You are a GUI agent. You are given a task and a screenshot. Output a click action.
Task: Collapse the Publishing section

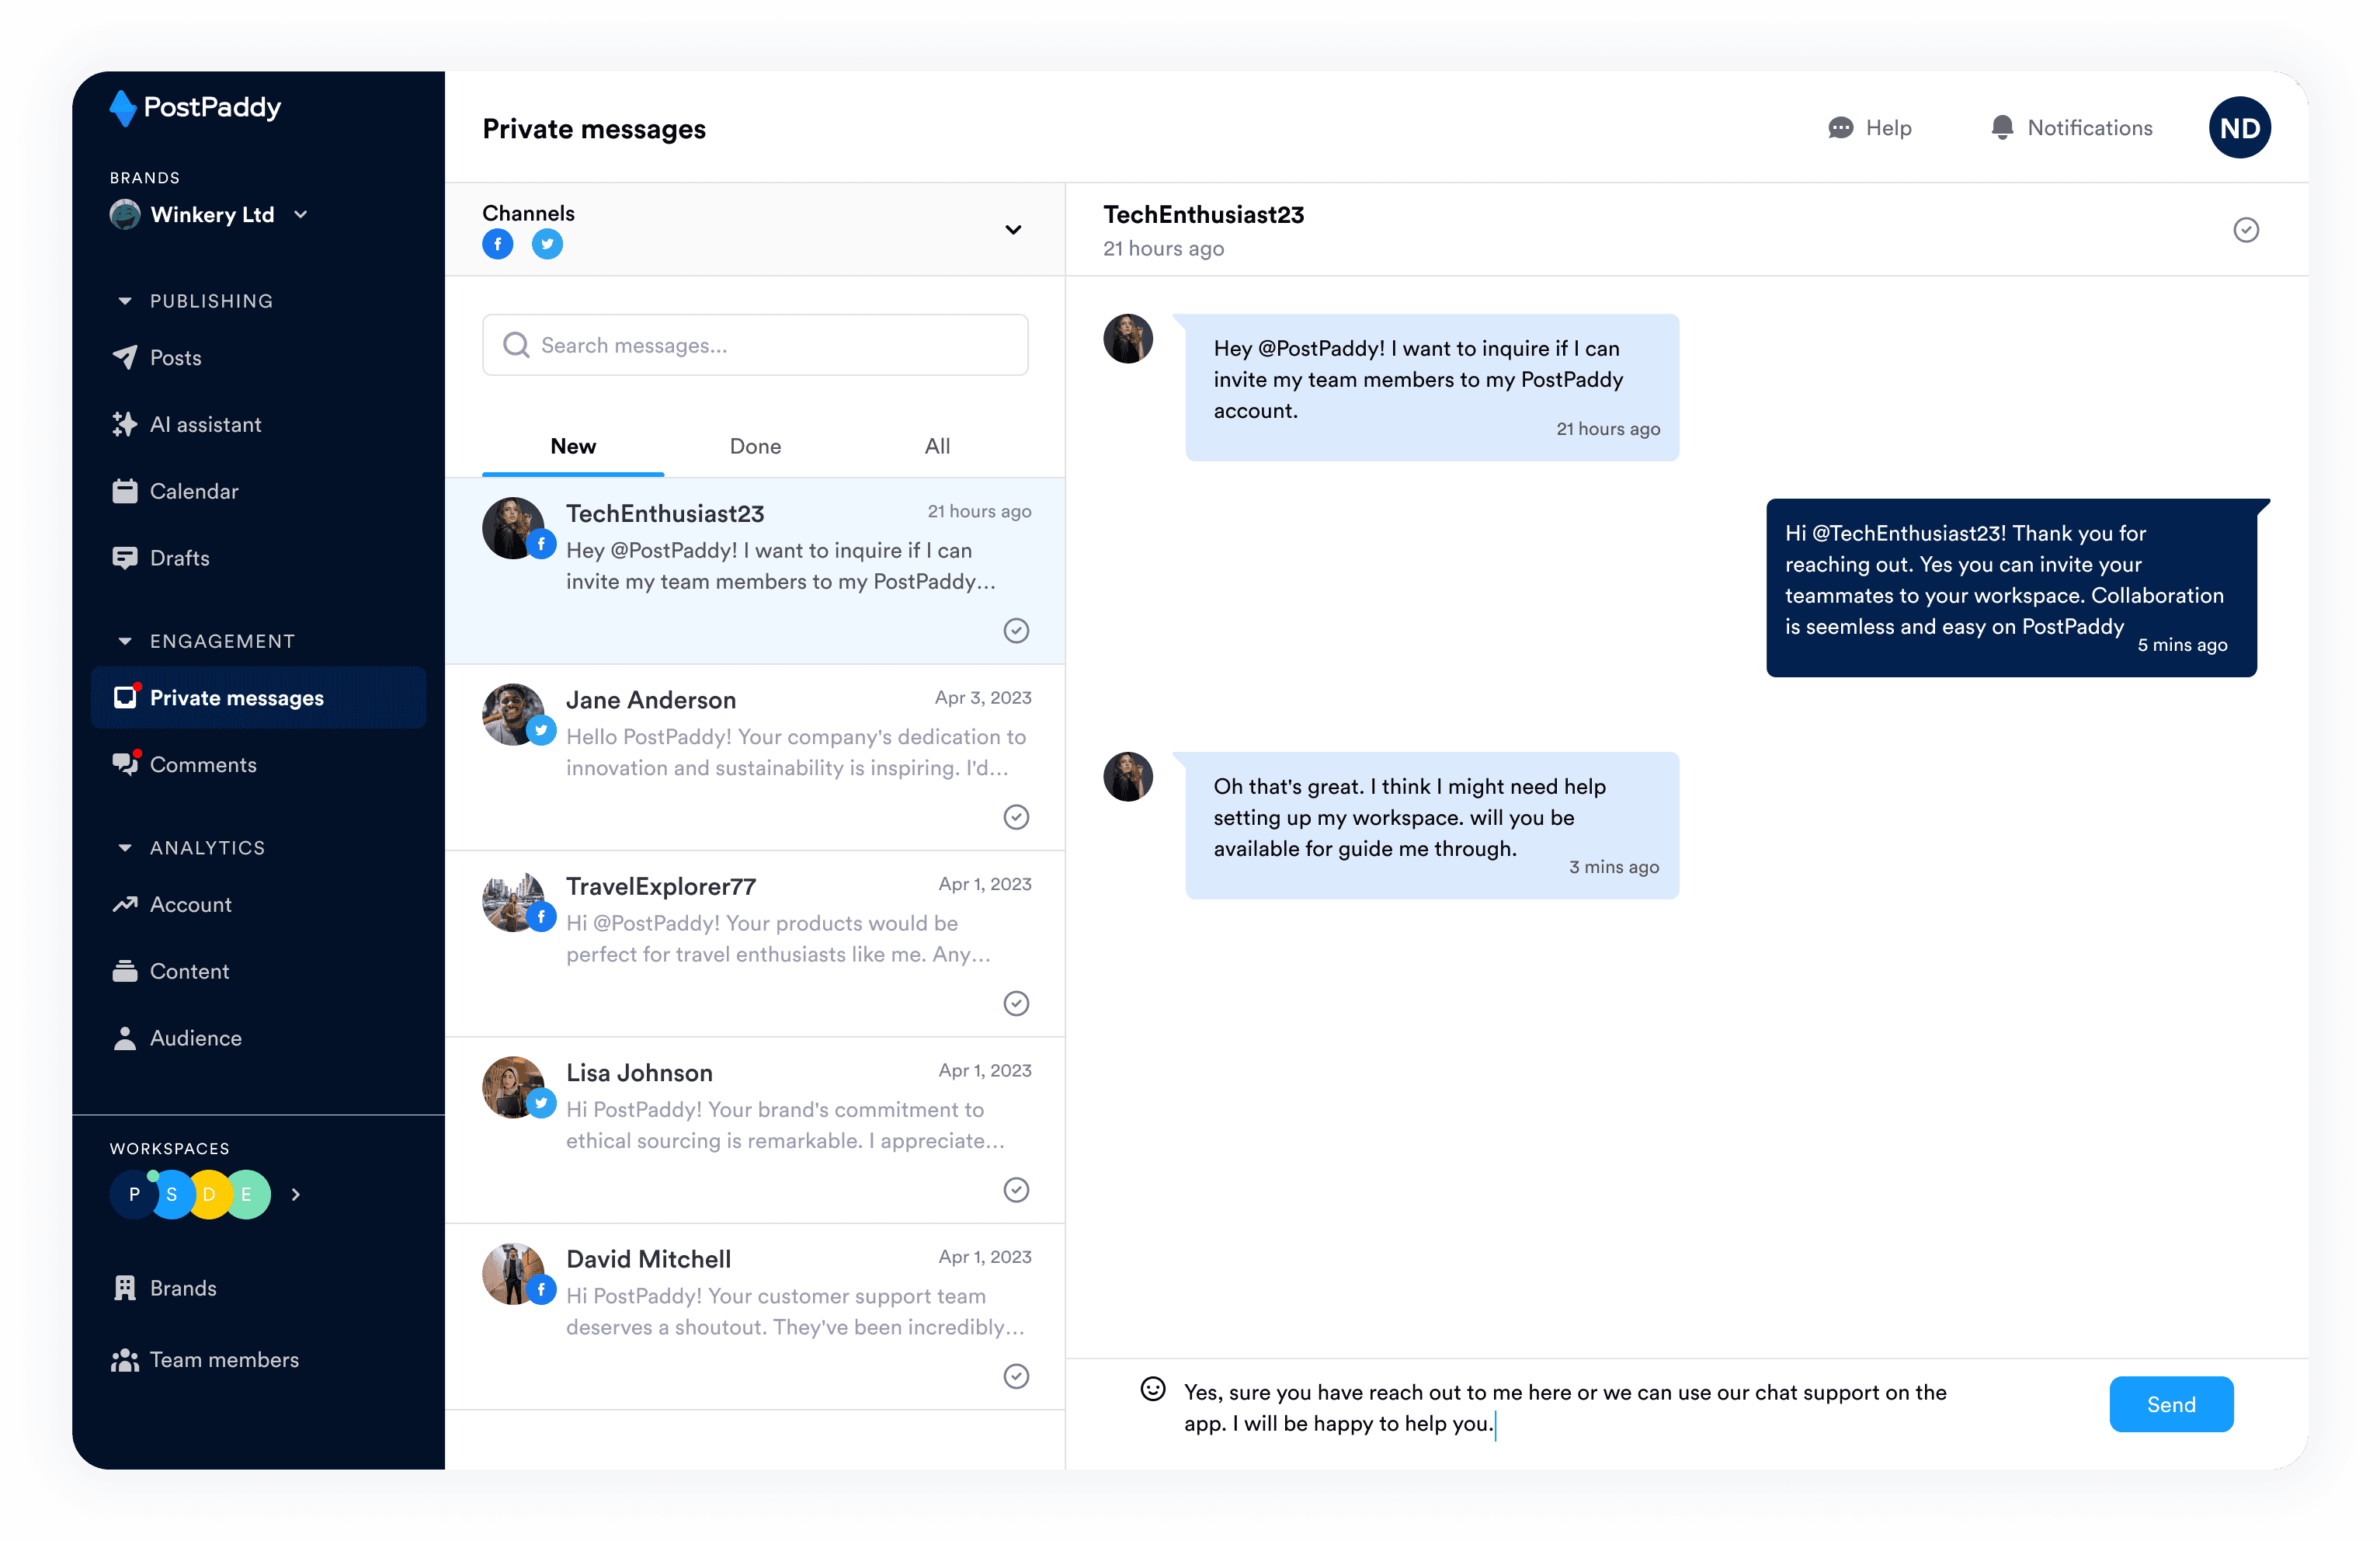(x=125, y=301)
